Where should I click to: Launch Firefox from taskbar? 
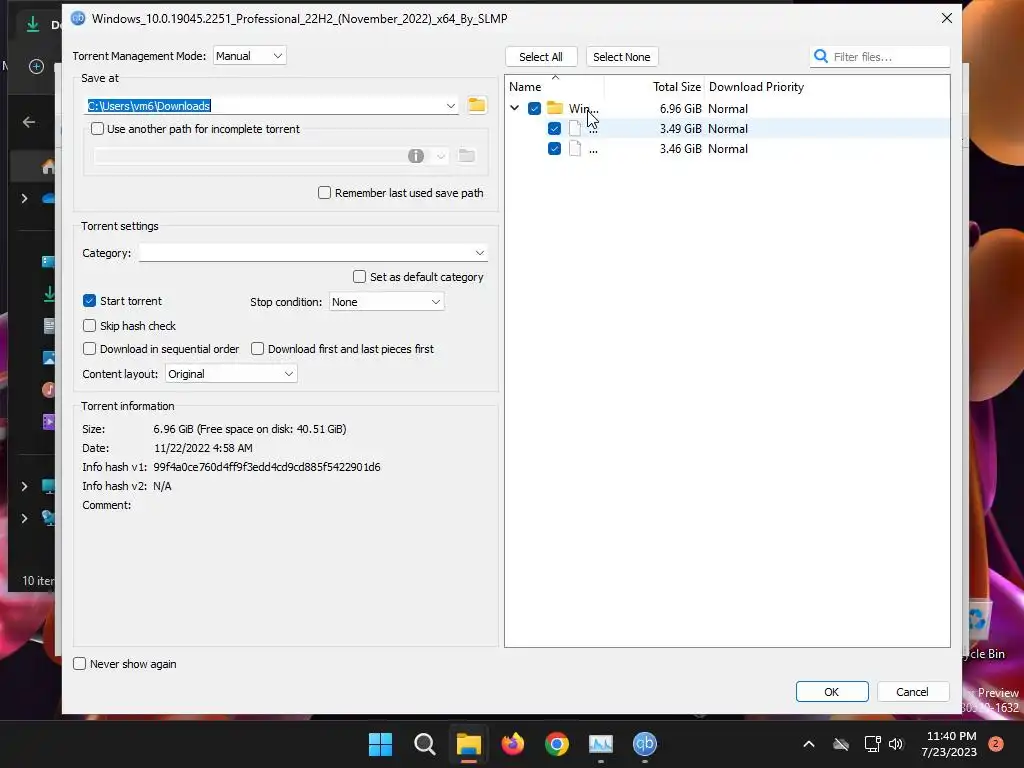(513, 744)
